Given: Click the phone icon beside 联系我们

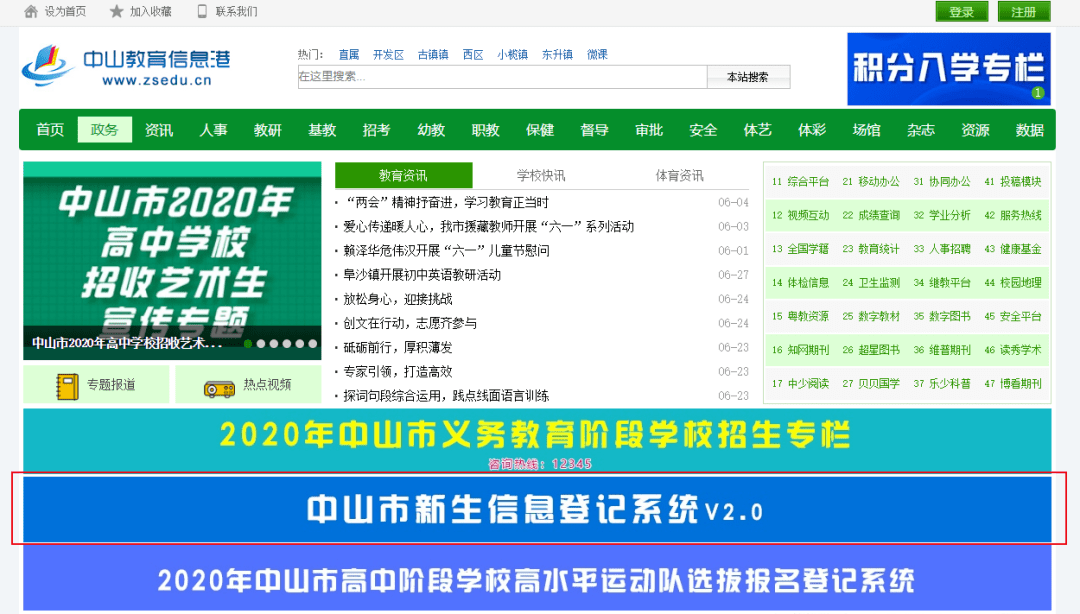Looking at the screenshot, I should tap(203, 12).
